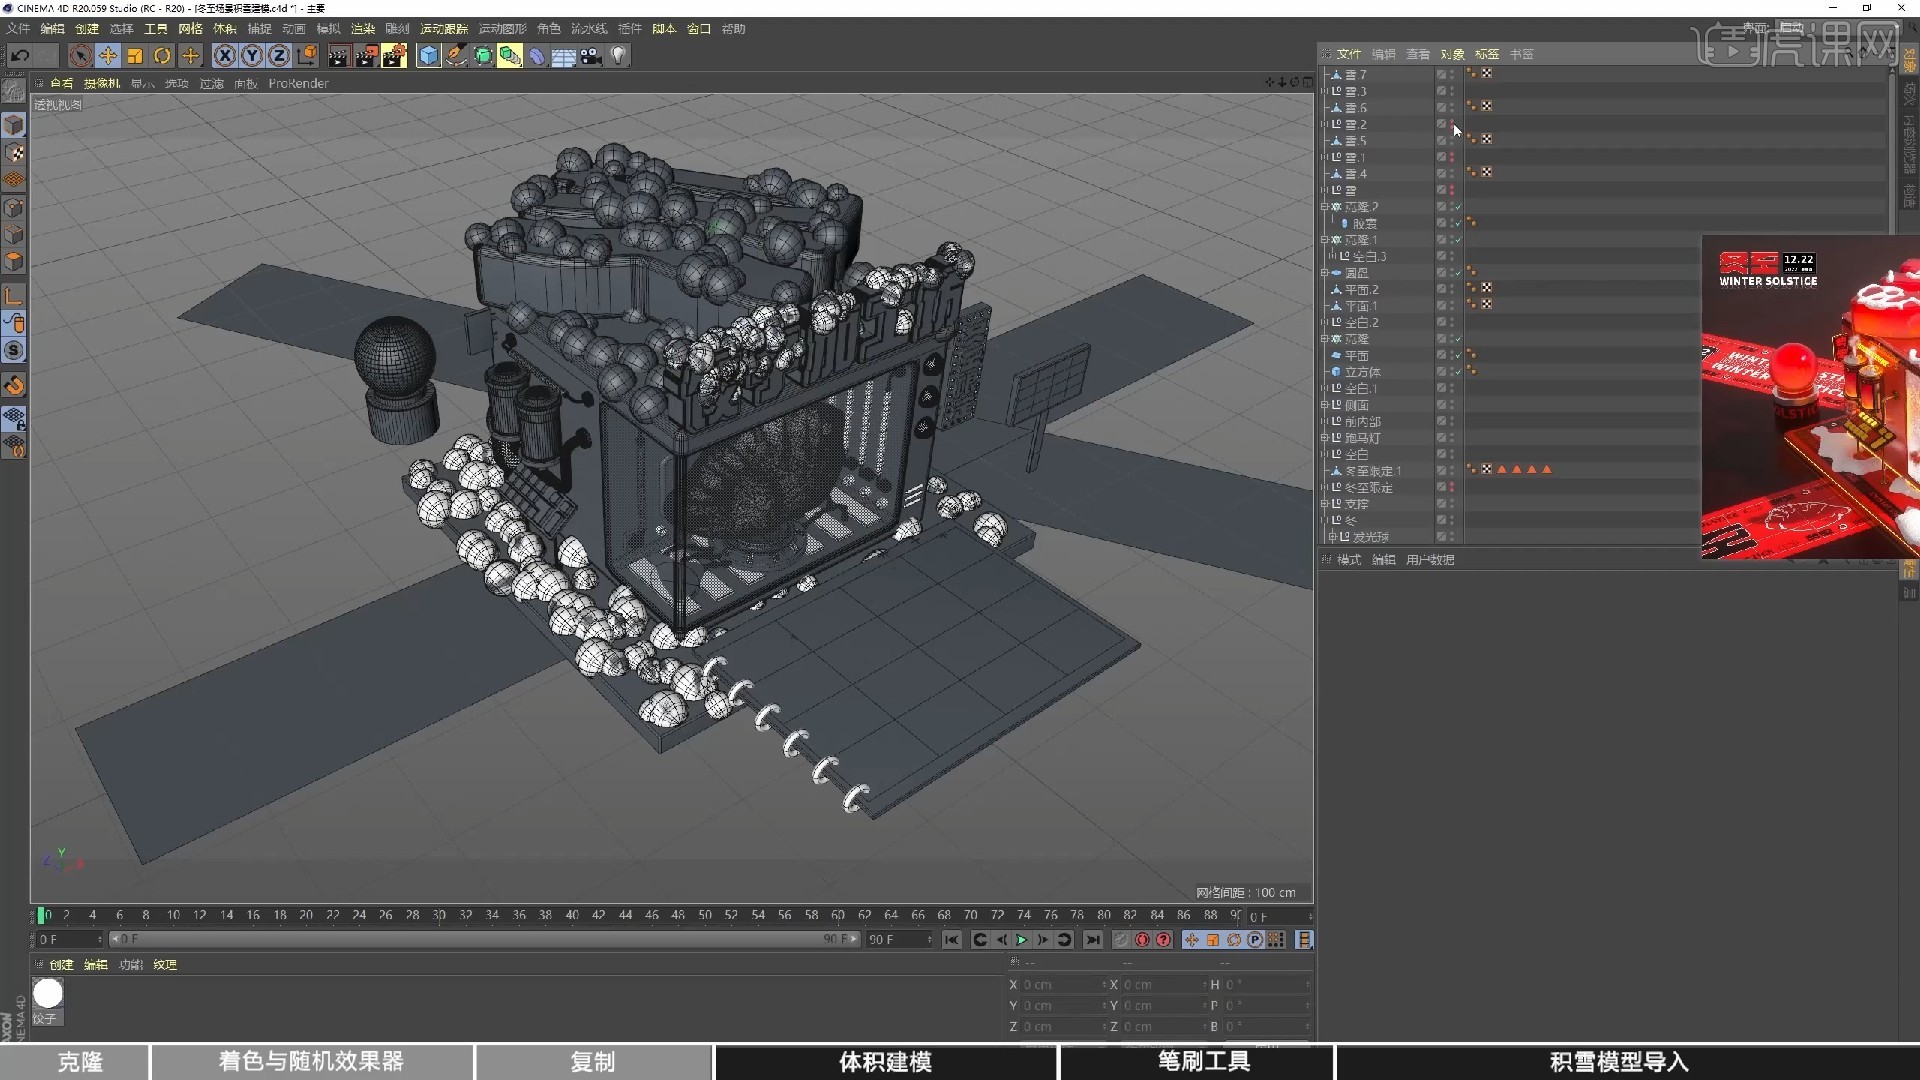The image size is (1920, 1080).
Task: Select the 冬至驱定.1 object
Action: [1372, 471]
